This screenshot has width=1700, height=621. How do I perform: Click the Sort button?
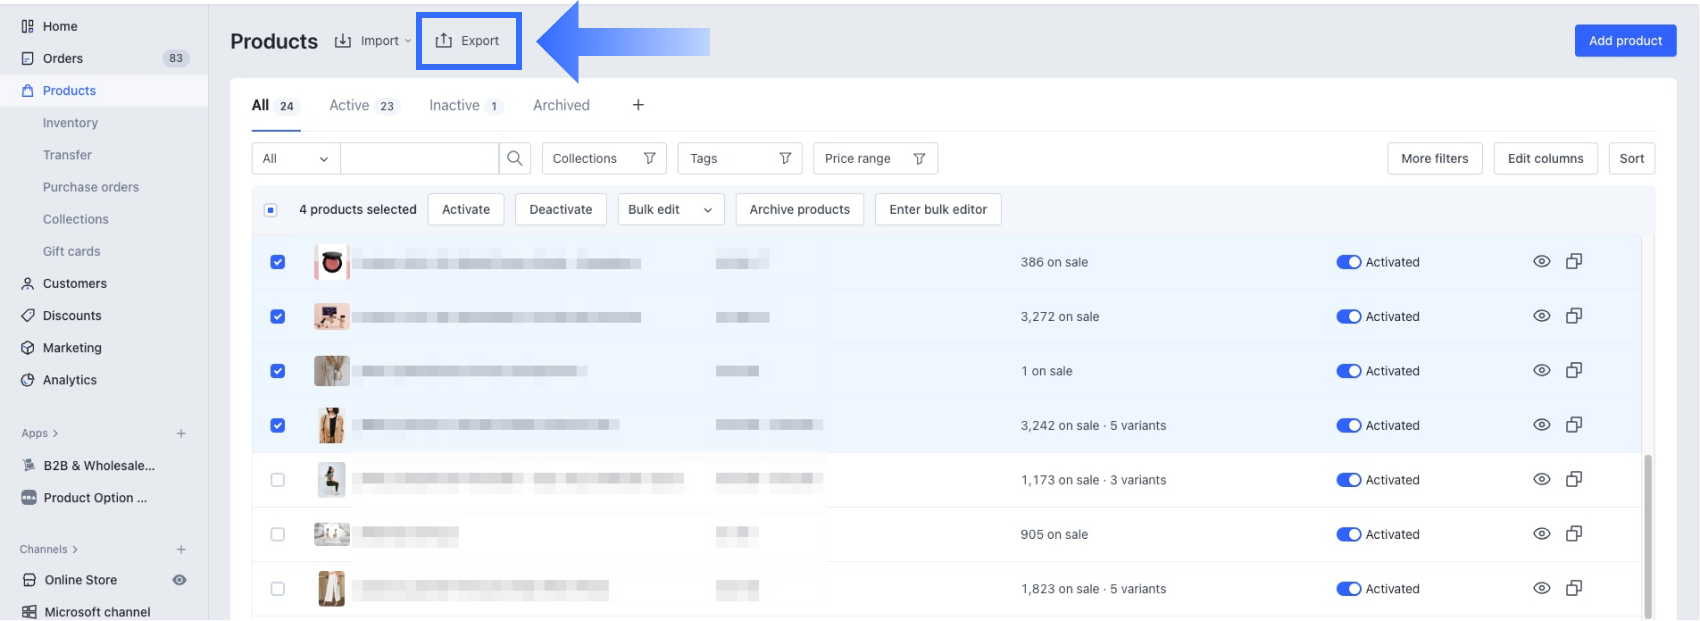[1632, 158]
